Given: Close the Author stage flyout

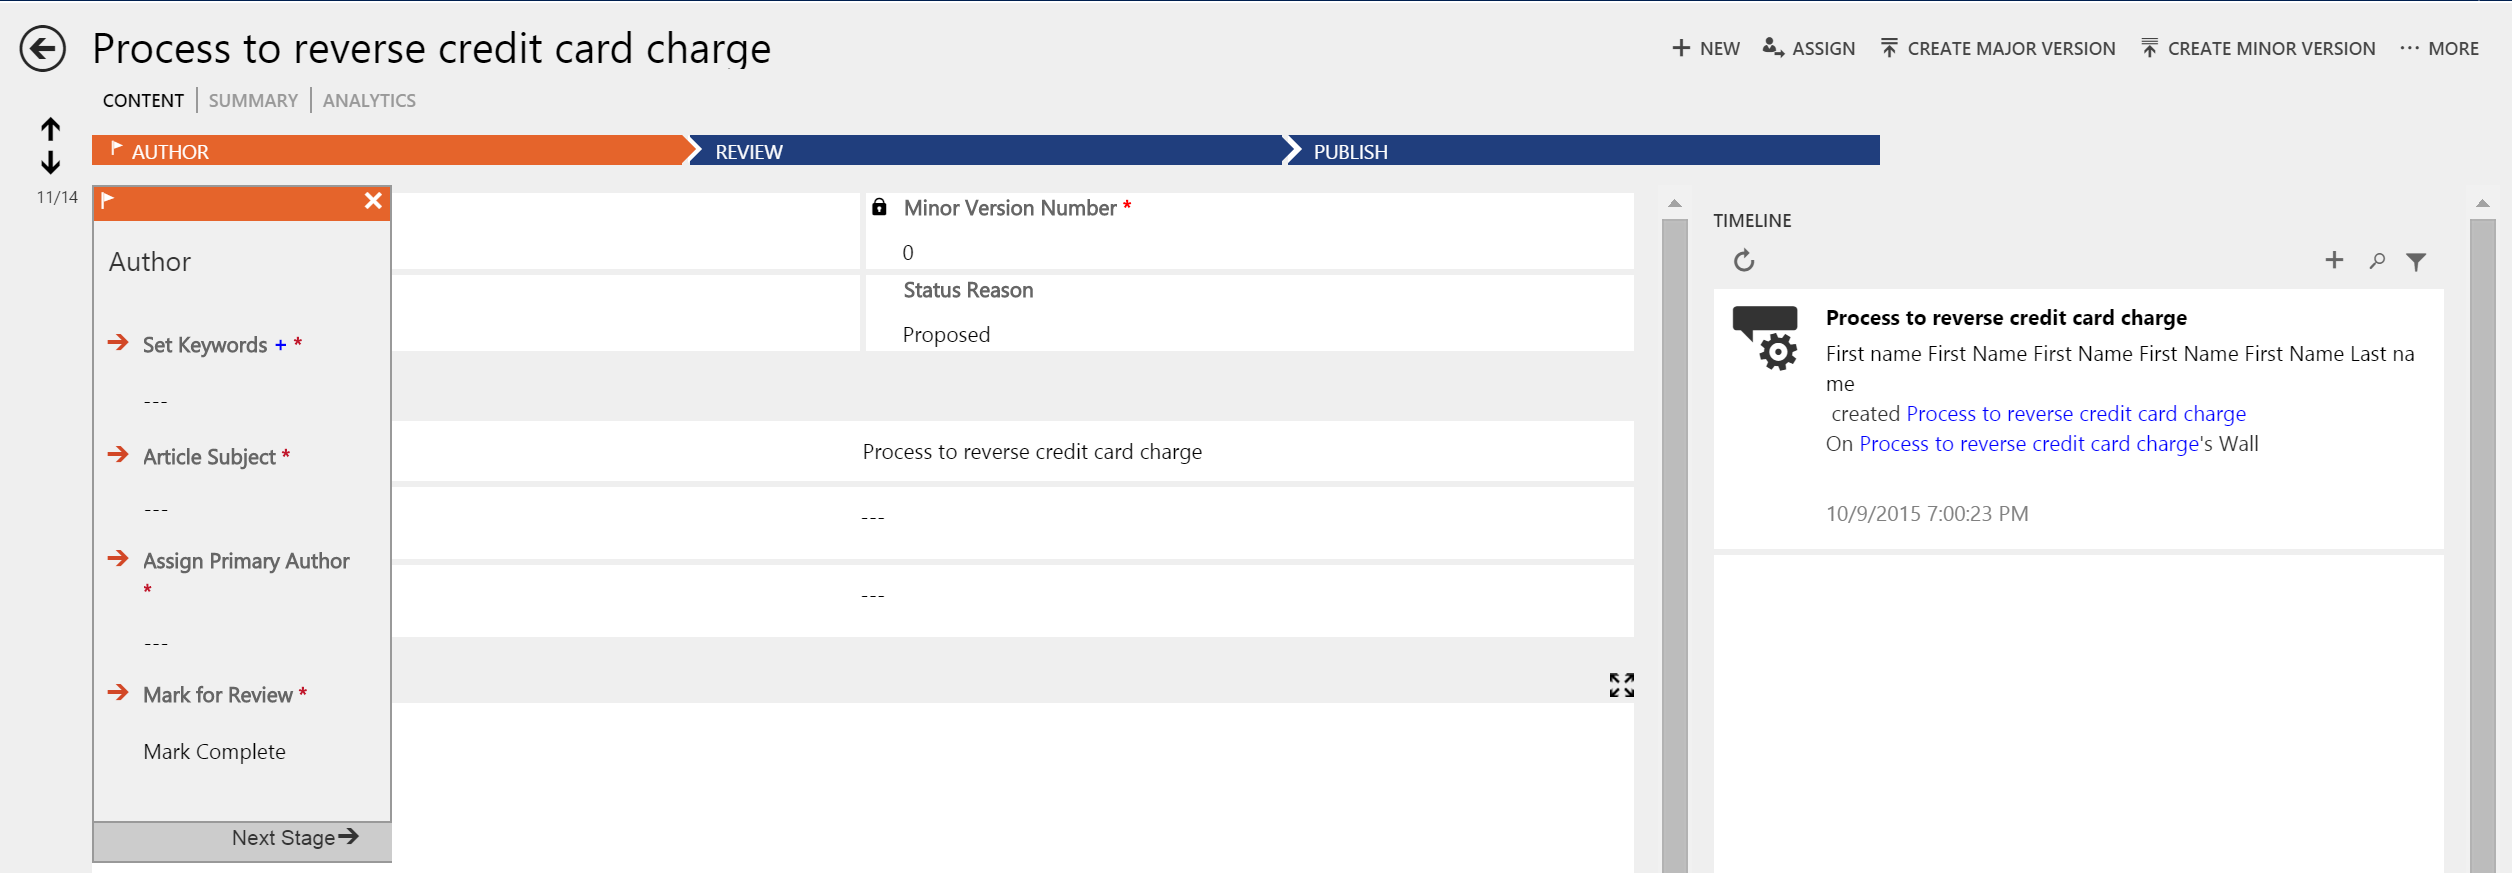Looking at the screenshot, I should 373,201.
